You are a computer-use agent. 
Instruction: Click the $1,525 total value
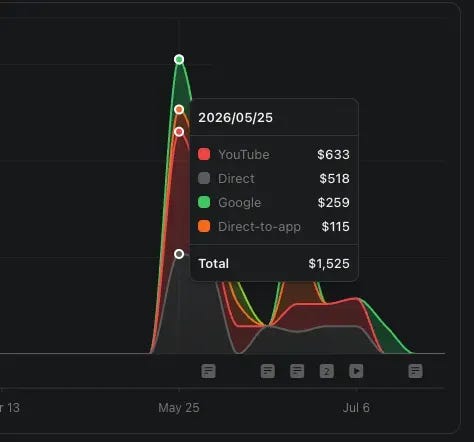(329, 264)
